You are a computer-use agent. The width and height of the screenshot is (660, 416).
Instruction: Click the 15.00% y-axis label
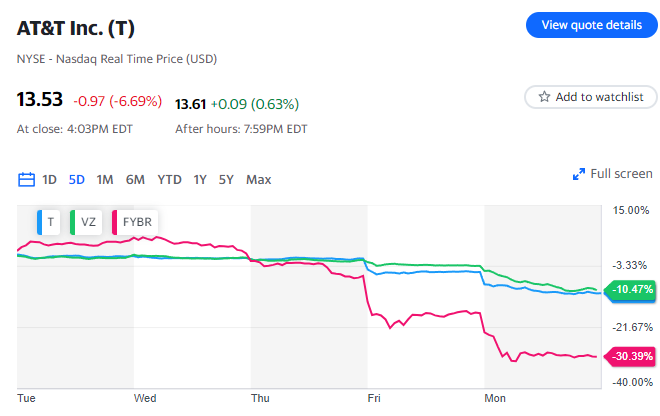631,210
